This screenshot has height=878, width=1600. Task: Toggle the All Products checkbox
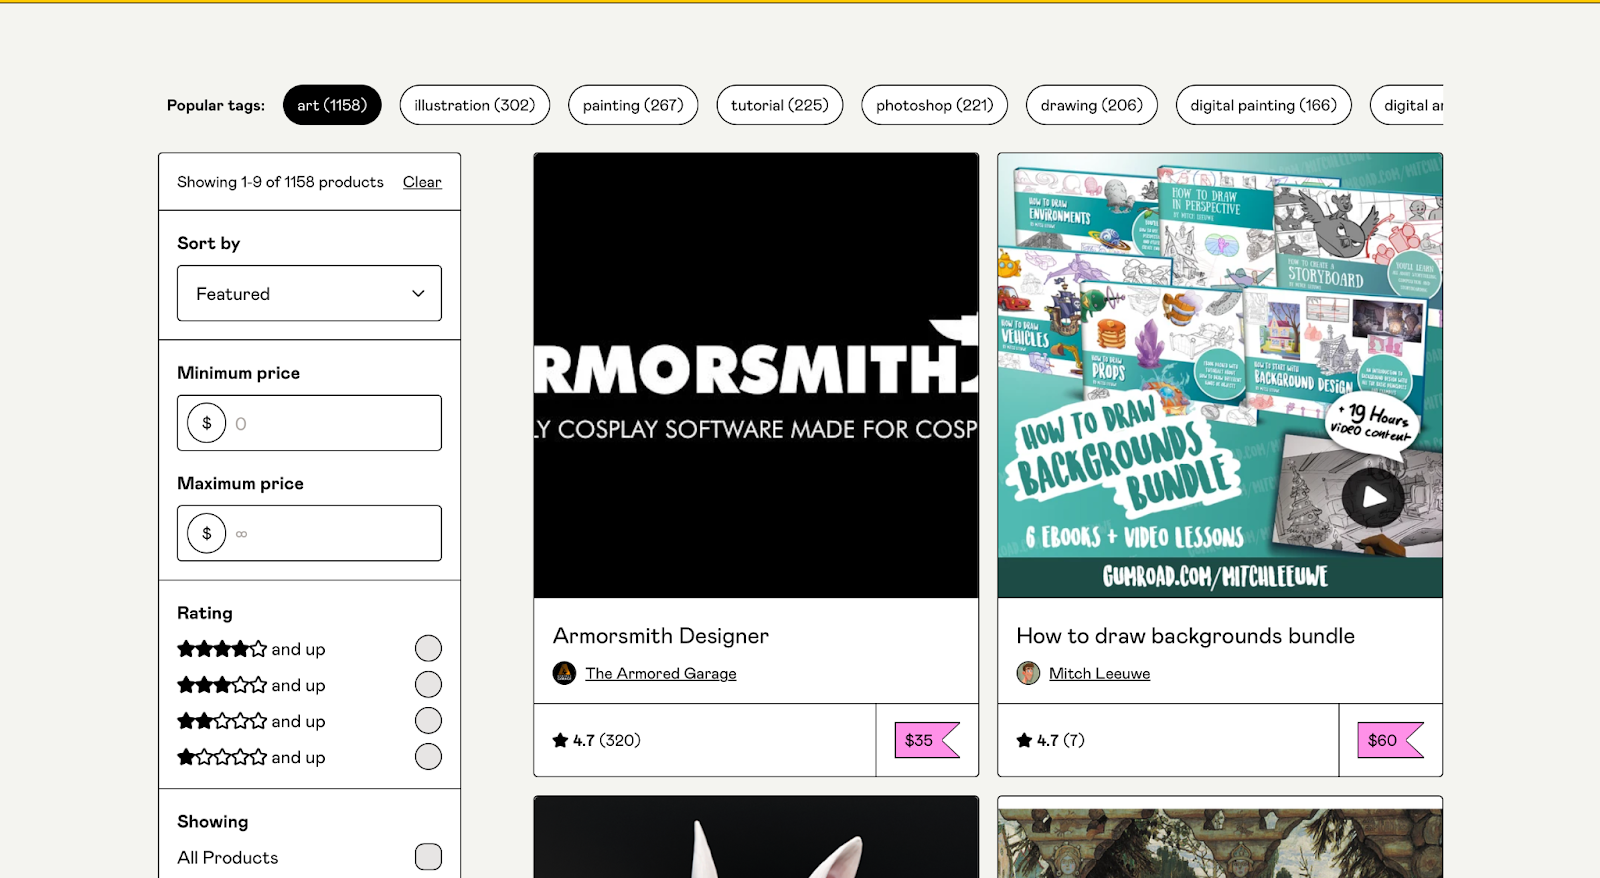pos(428,857)
